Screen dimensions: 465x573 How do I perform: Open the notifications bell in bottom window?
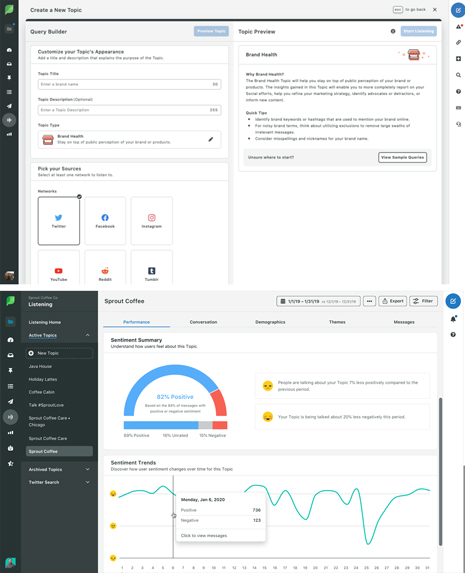click(453, 319)
